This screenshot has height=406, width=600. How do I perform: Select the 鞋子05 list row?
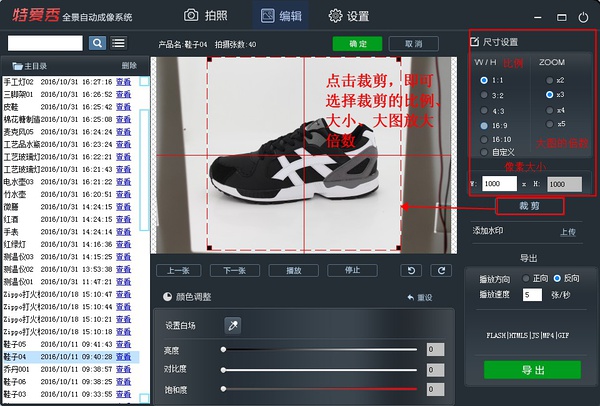(71, 344)
